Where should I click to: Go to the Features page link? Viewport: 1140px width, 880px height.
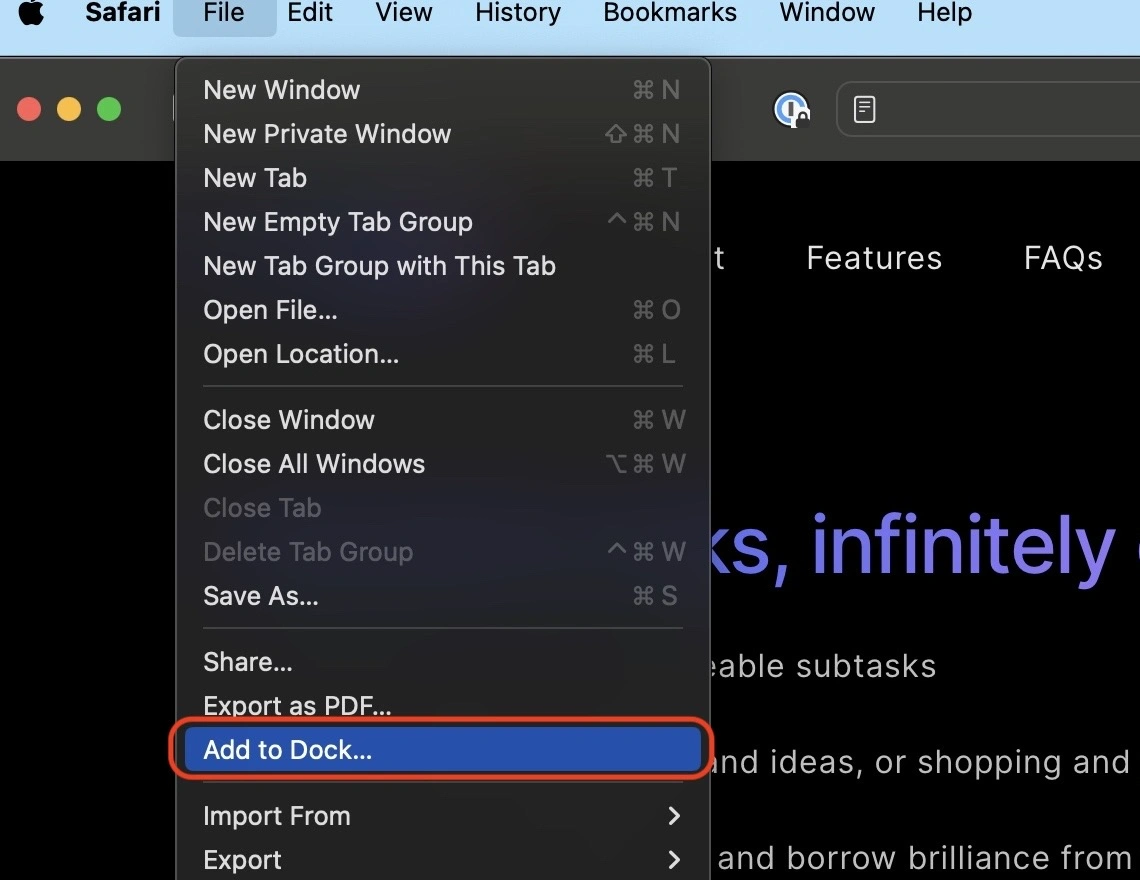pos(874,258)
